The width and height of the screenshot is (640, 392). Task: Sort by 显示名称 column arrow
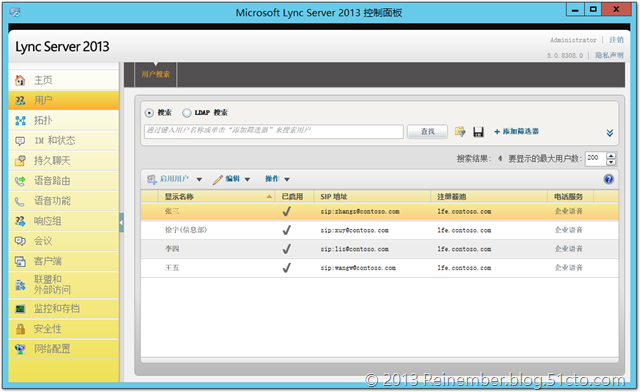269,197
